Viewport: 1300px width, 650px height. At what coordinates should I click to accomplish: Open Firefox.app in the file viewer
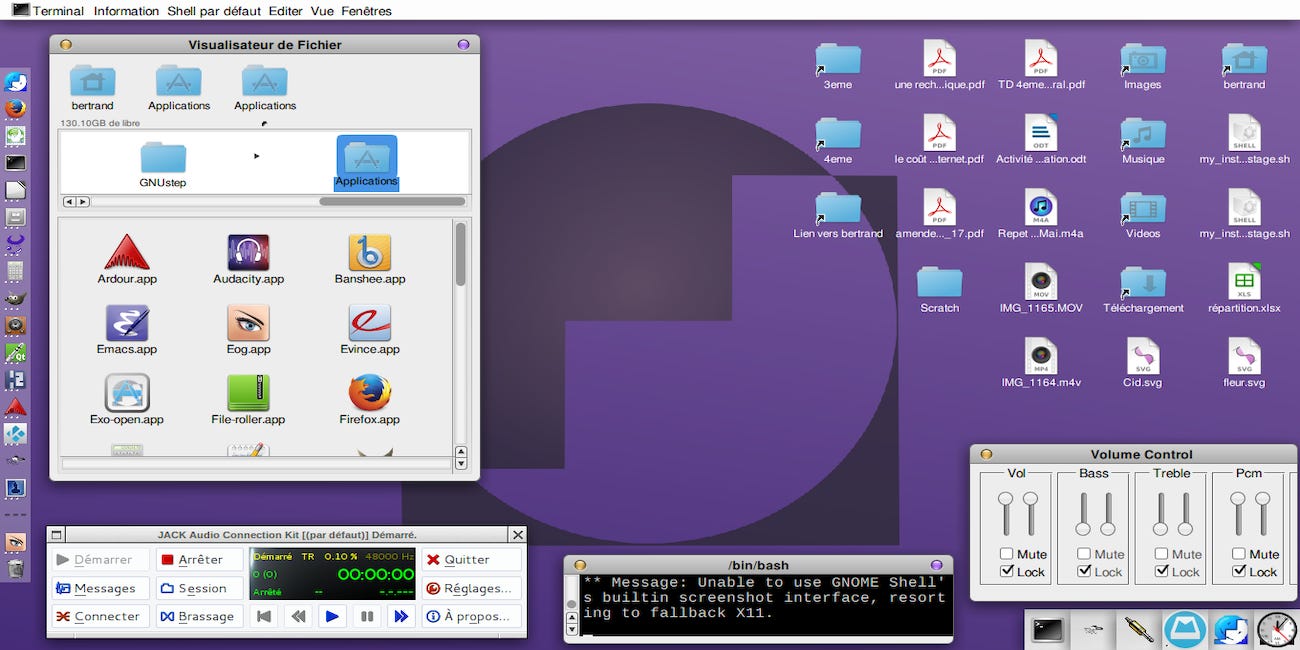tap(369, 397)
